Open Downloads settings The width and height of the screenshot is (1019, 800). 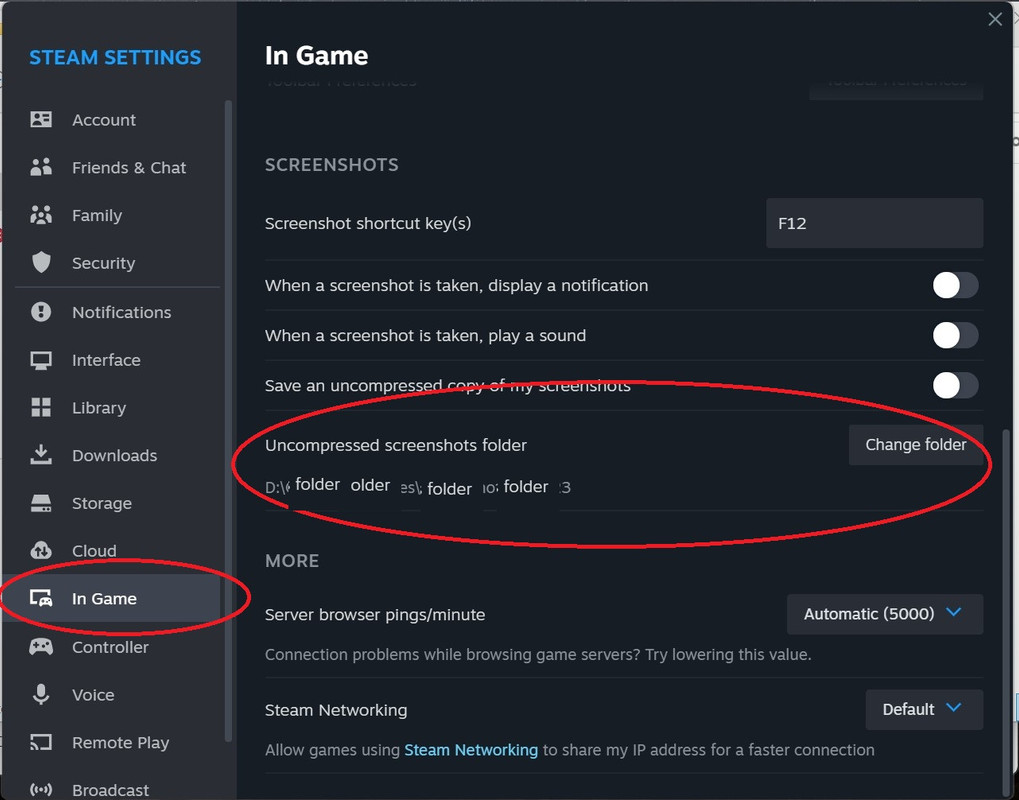112,455
